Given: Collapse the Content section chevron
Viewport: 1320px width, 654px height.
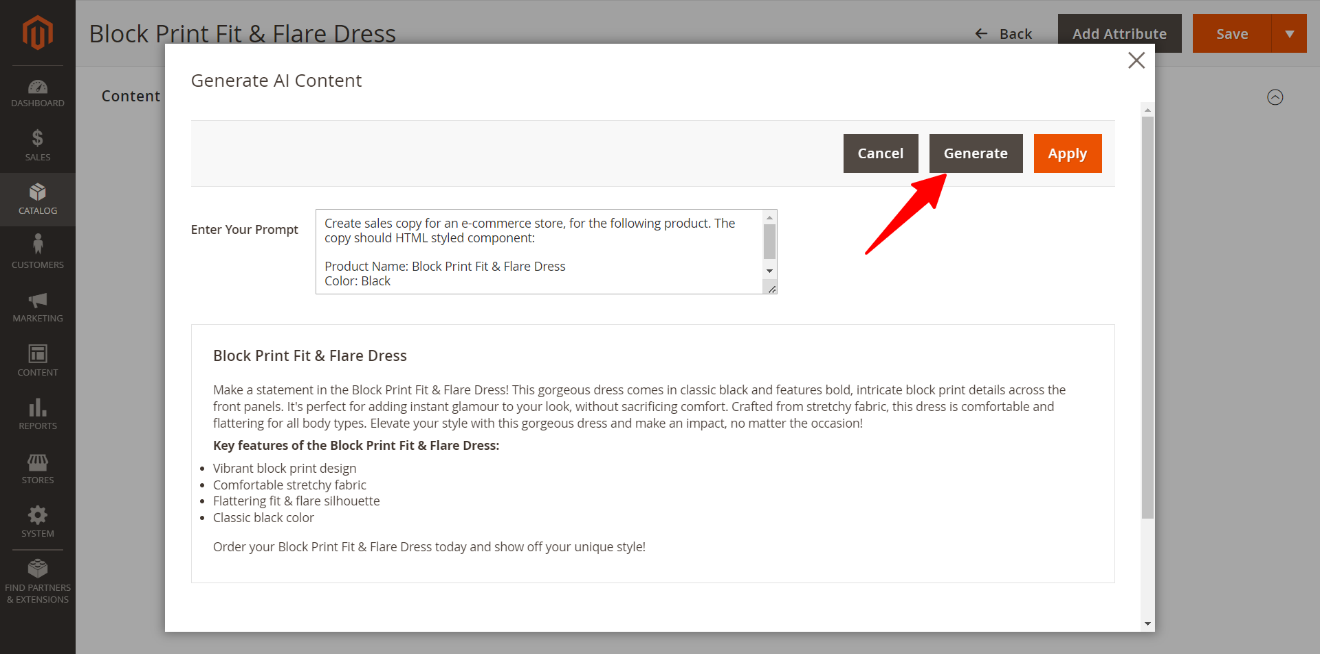Looking at the screenshot, I should click(1275, 97).
